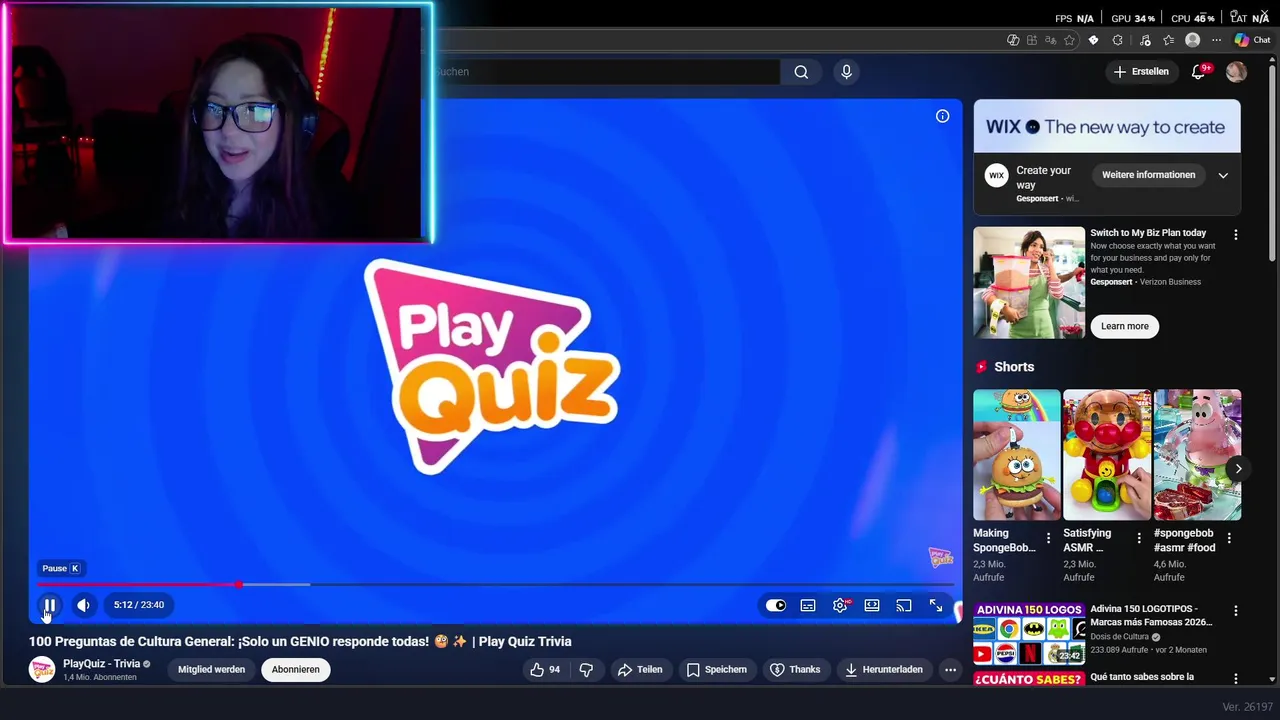1280x720 pixels.
Task: Open options for the #spongebob #asmr short
Action: (x=1229, y=538)
